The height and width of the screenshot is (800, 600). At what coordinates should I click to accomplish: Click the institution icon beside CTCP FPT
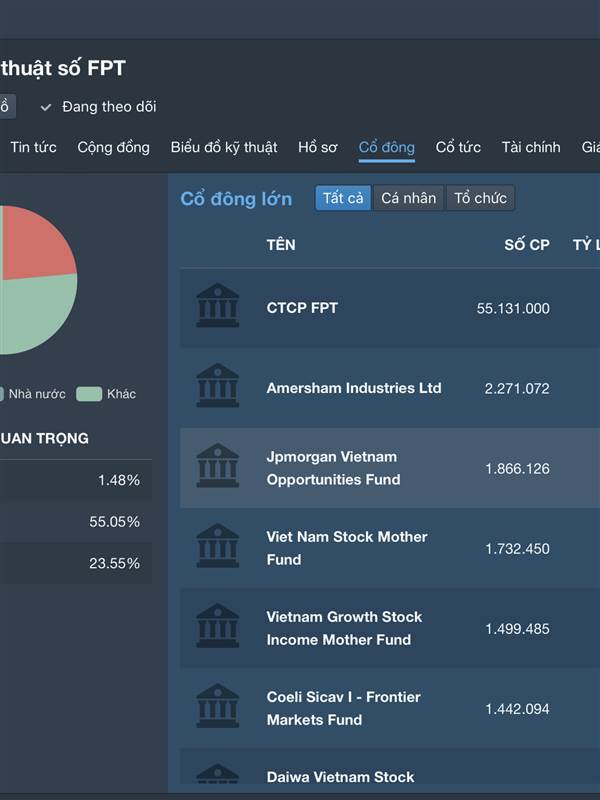coord(218,305)
